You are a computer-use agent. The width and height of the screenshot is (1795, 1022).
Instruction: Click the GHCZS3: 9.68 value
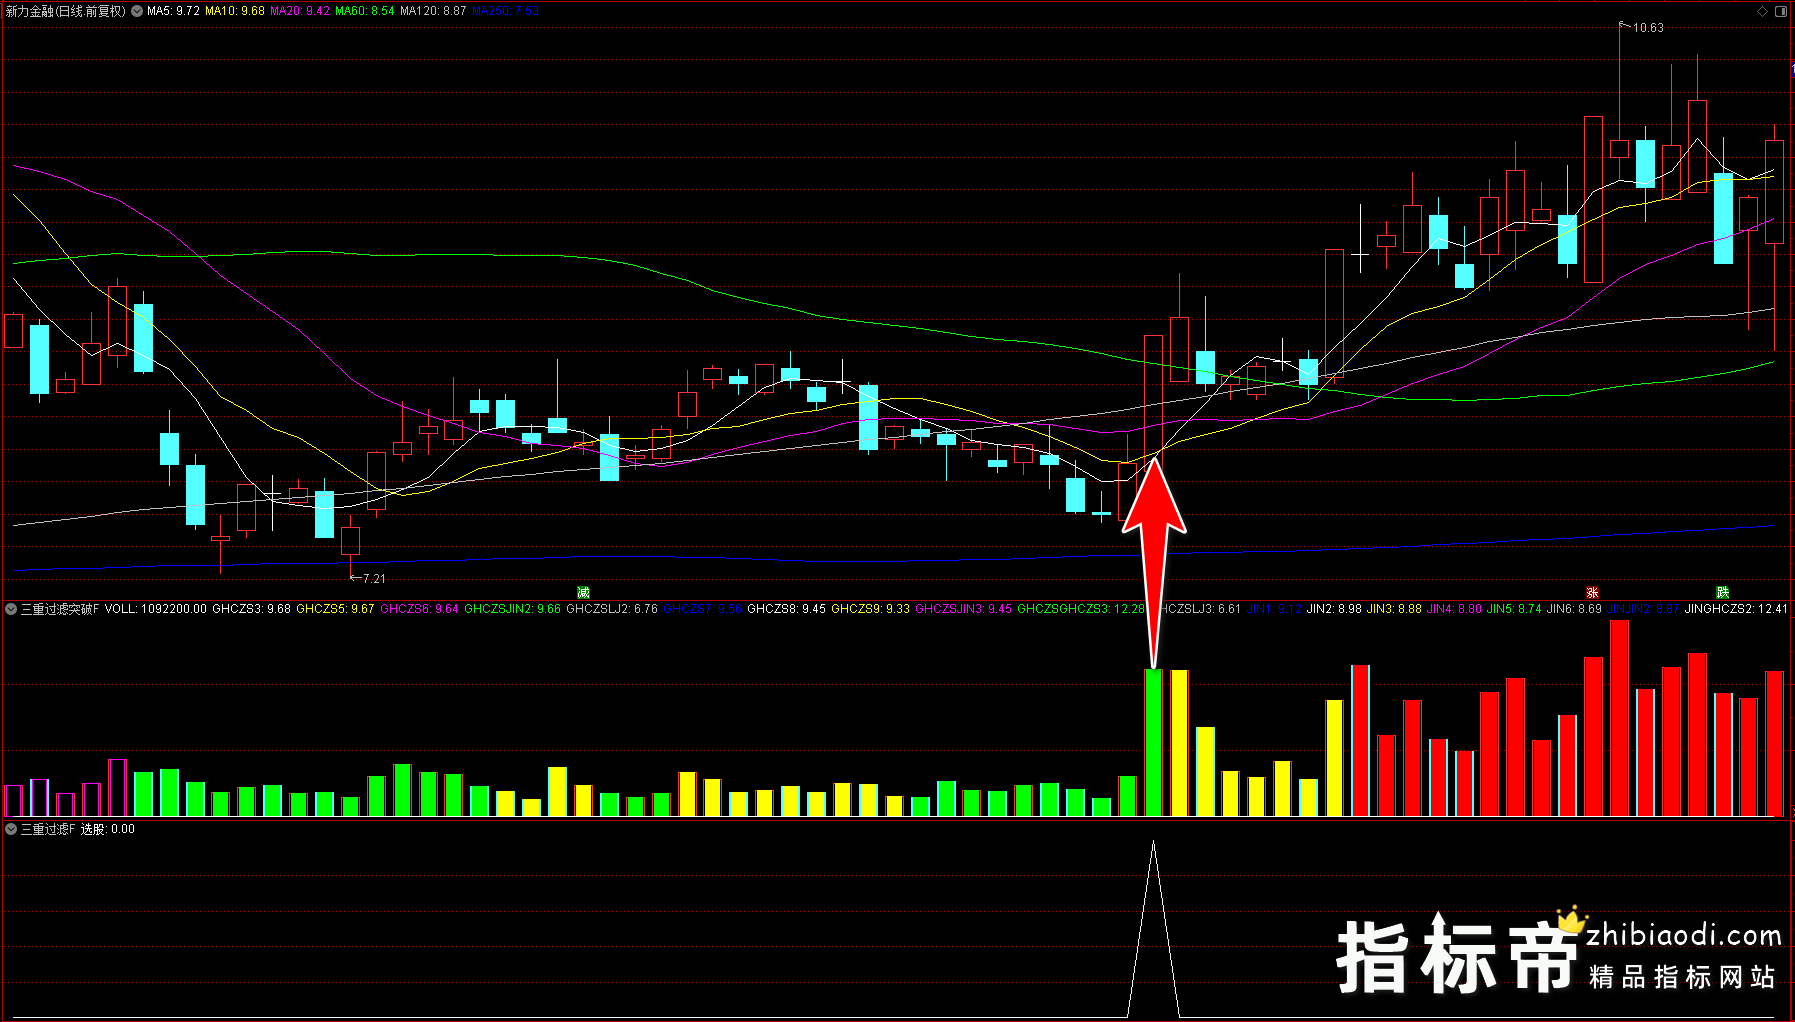(251, 608)
